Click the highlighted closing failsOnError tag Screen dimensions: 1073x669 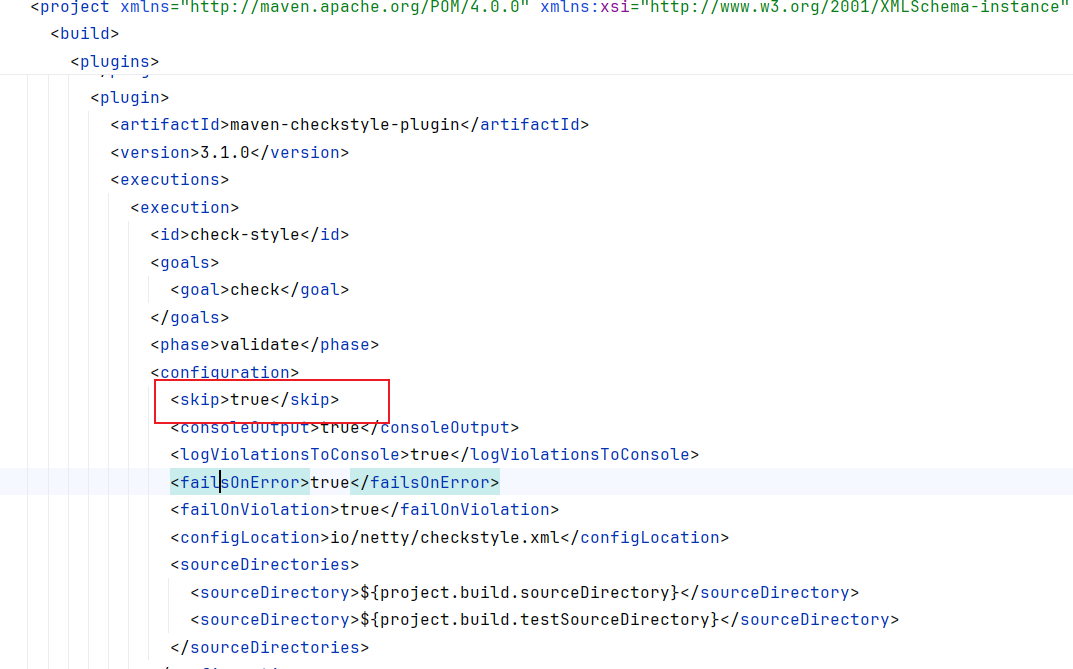pos(424,483)
